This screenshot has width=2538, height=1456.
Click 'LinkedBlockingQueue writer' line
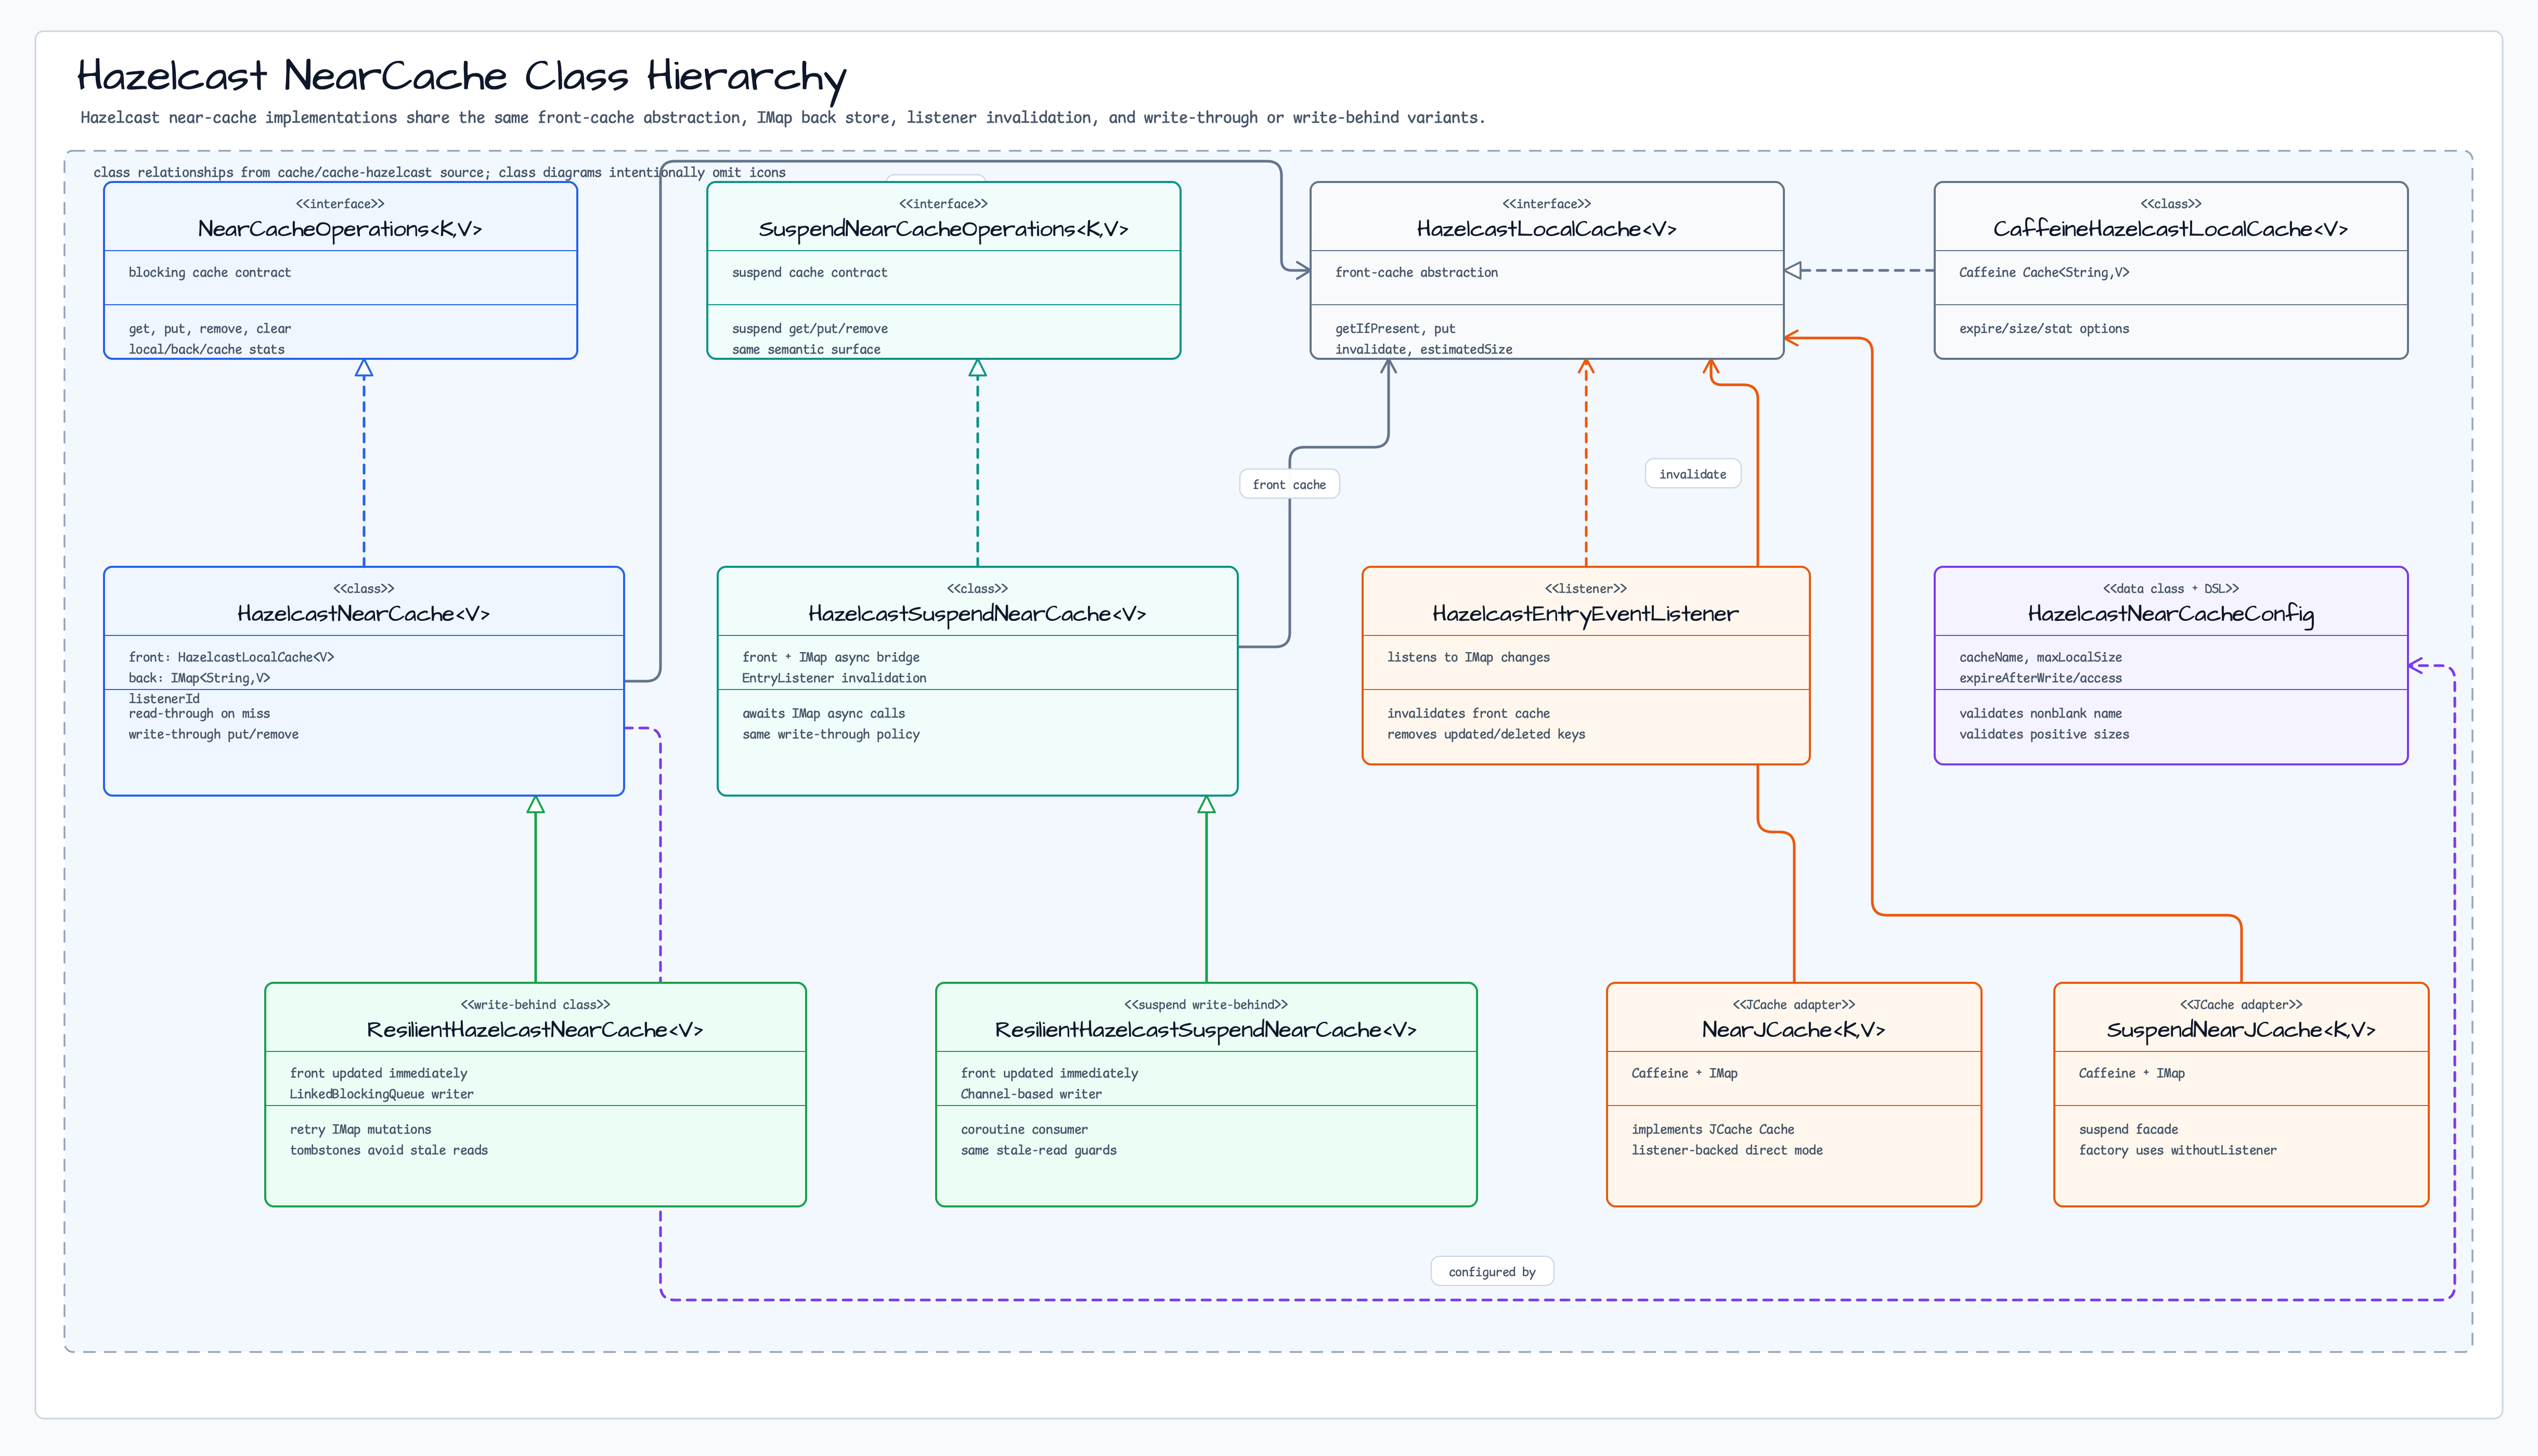coord(381,1094)
